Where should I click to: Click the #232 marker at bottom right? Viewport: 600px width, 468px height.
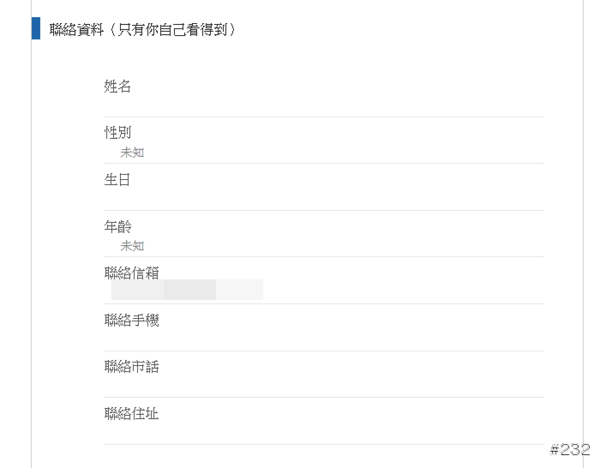(x=569, y=449)
